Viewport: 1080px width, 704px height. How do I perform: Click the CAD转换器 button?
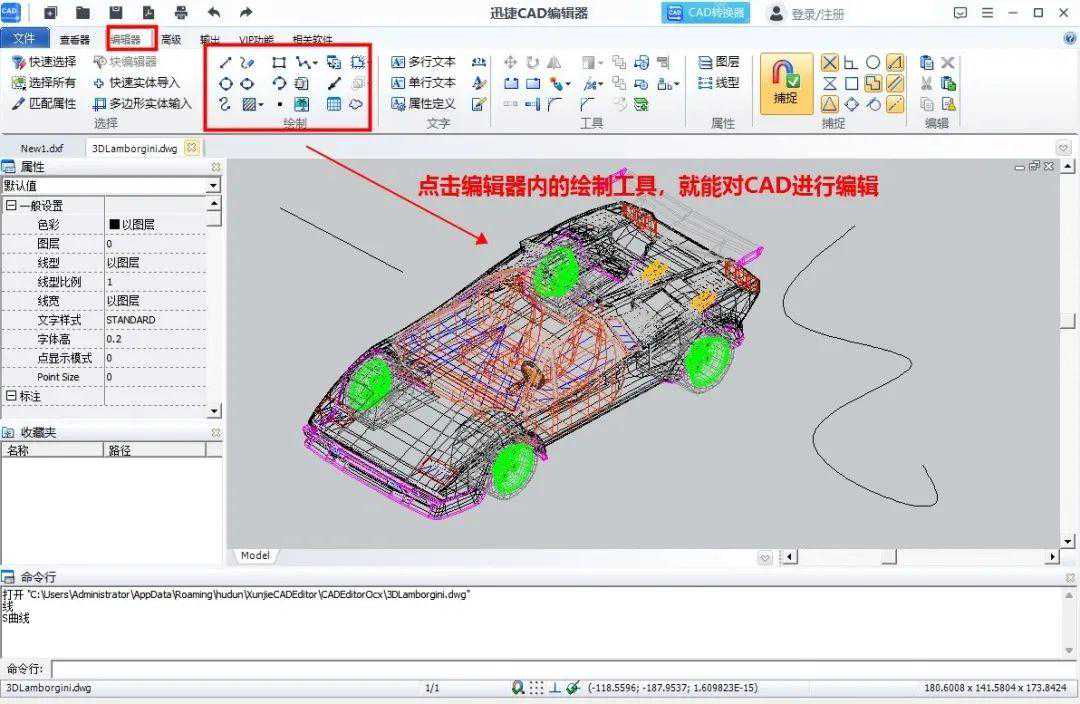pos(706,13)
